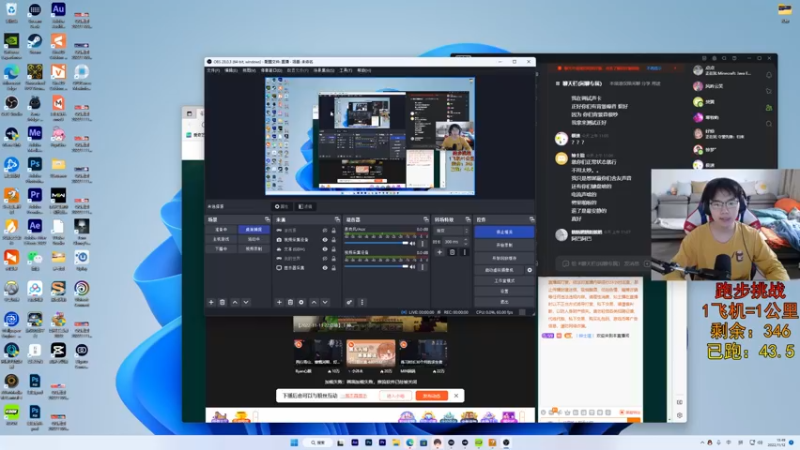Open the scene transition type dropdown

tap(451, 231)
